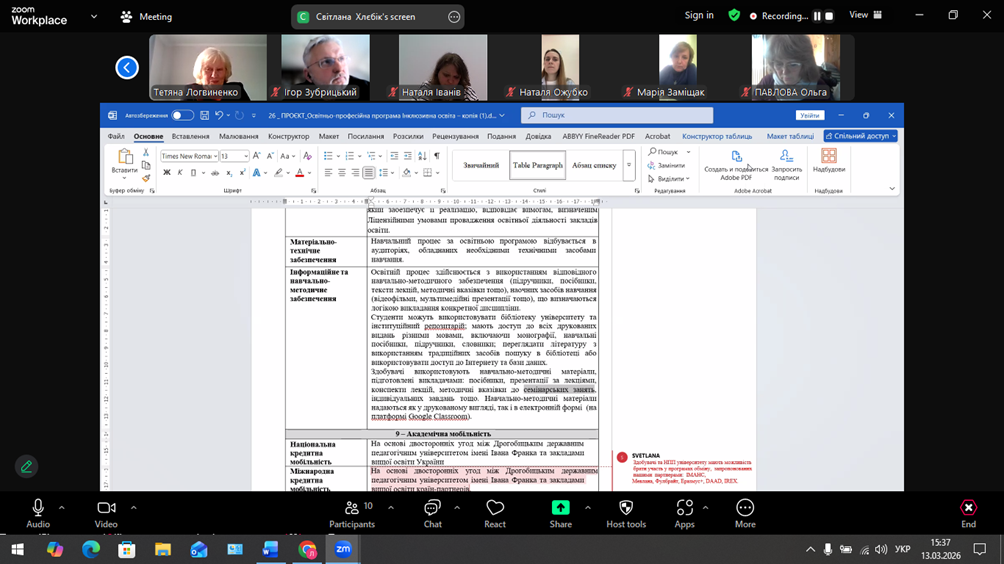The height and width of the screenshot is (564, 1004).
Task: Pause the meeting recording
Action: click(x=817, y=16)
